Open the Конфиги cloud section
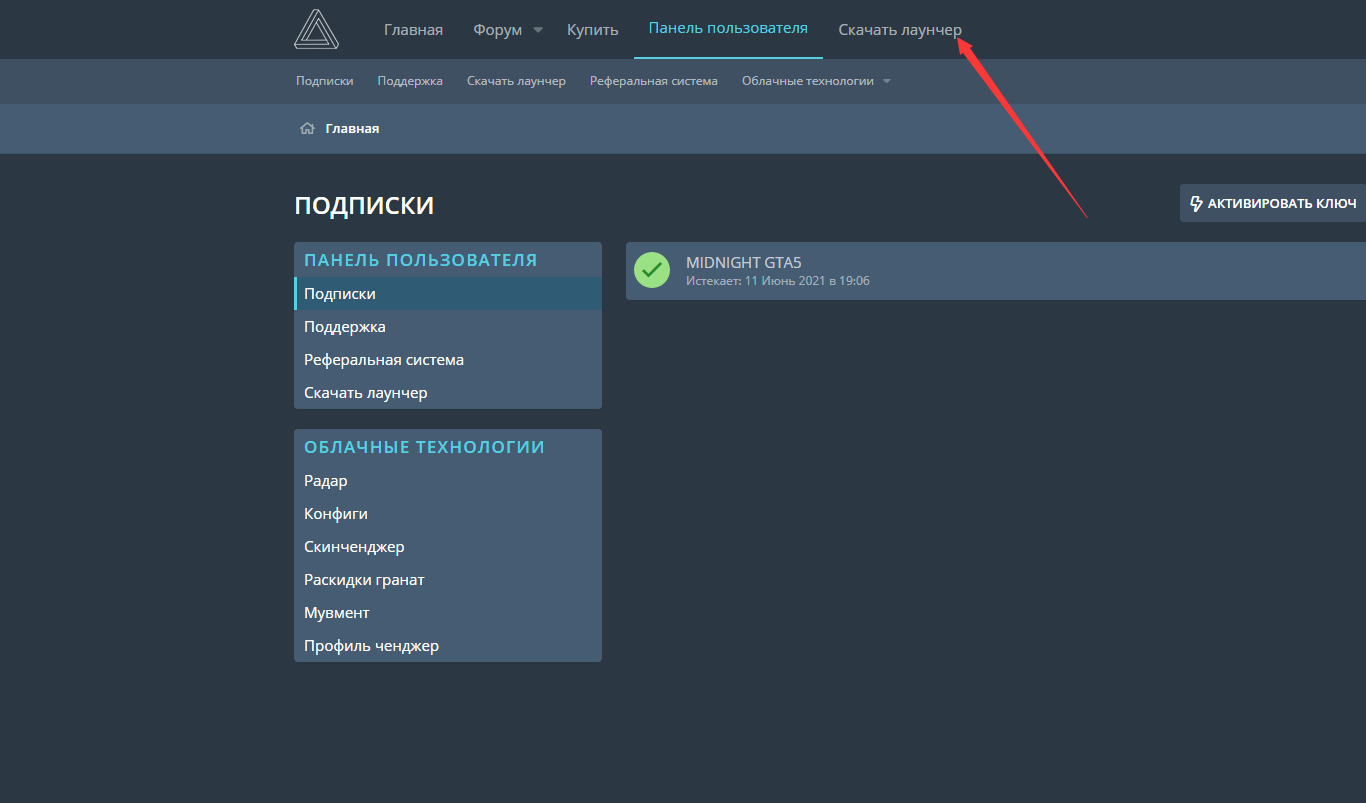The height and width of the screenshot is (803, 1366). pos(448,514)
